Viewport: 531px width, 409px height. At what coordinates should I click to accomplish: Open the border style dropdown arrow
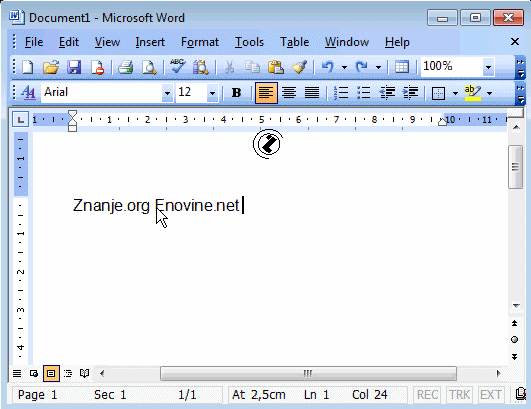[455, 93]
